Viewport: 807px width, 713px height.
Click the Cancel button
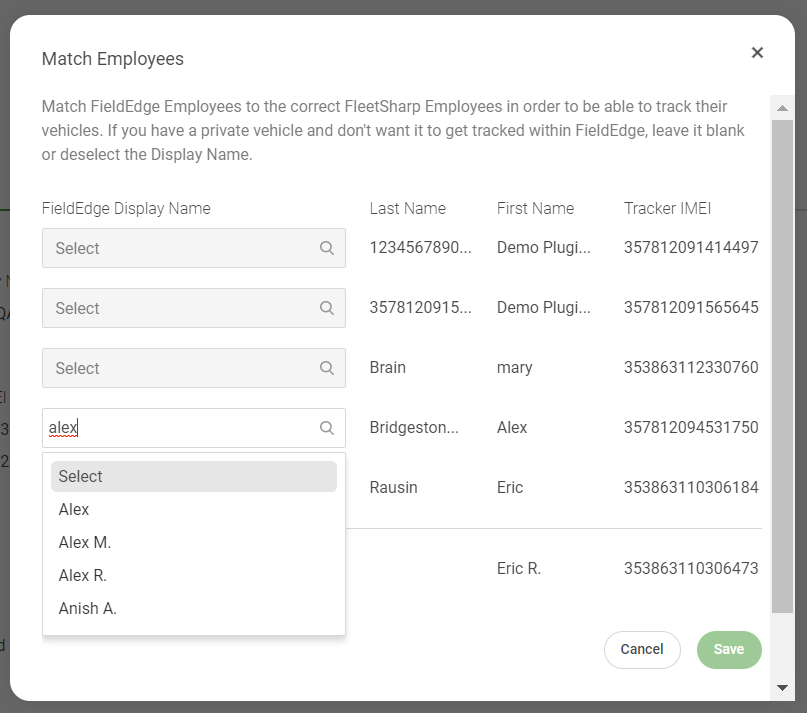[x=642, y=649]
